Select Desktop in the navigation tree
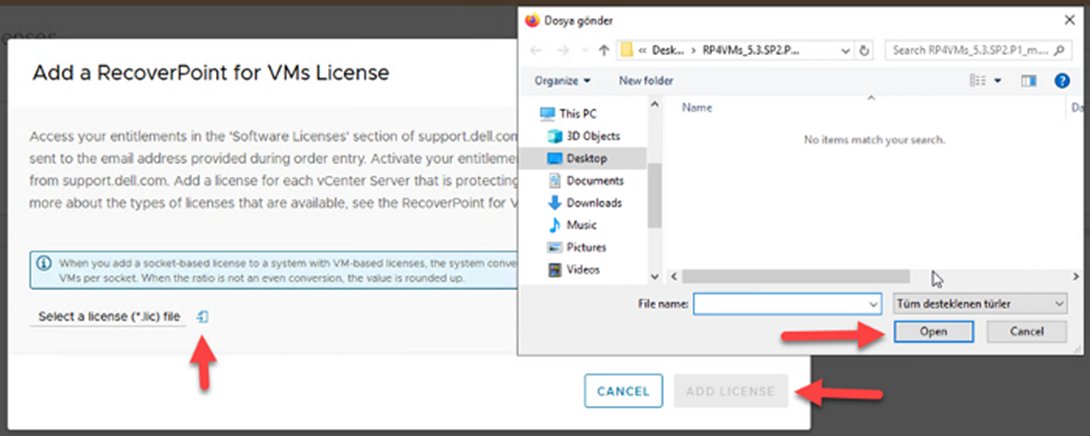This screenshot has height=436, width=1090. click(x=577, y=159)
